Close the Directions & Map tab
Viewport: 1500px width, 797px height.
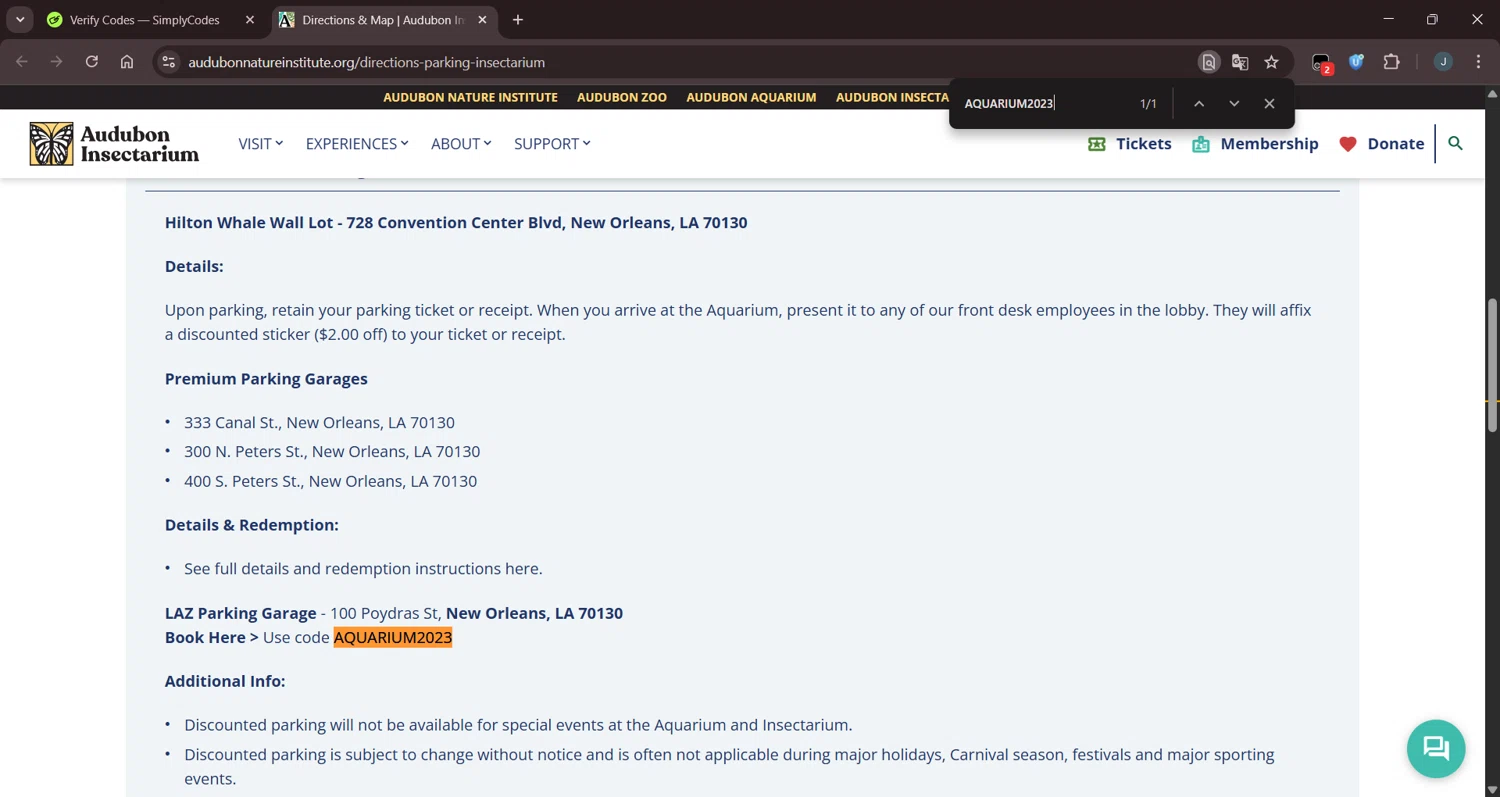coord(483,20)
